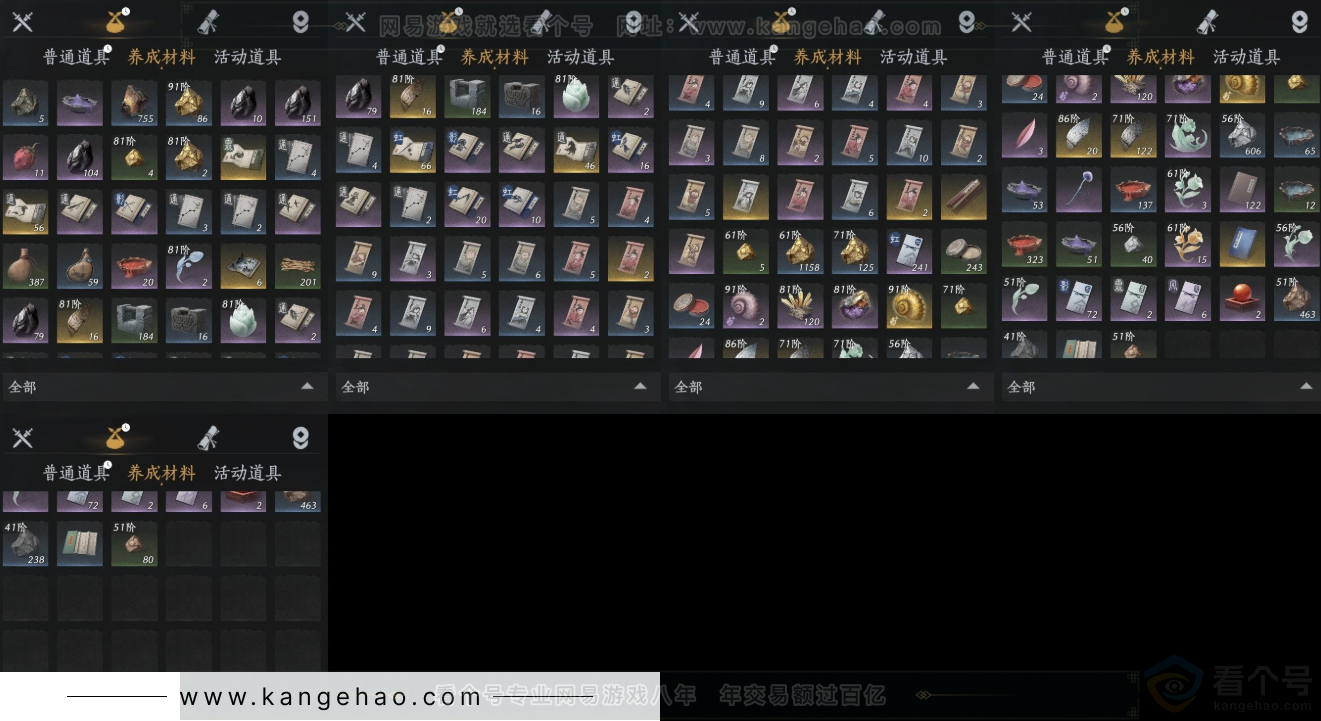Select the red bowl showing 137
1321x721 pixels.
point(1133,189)
